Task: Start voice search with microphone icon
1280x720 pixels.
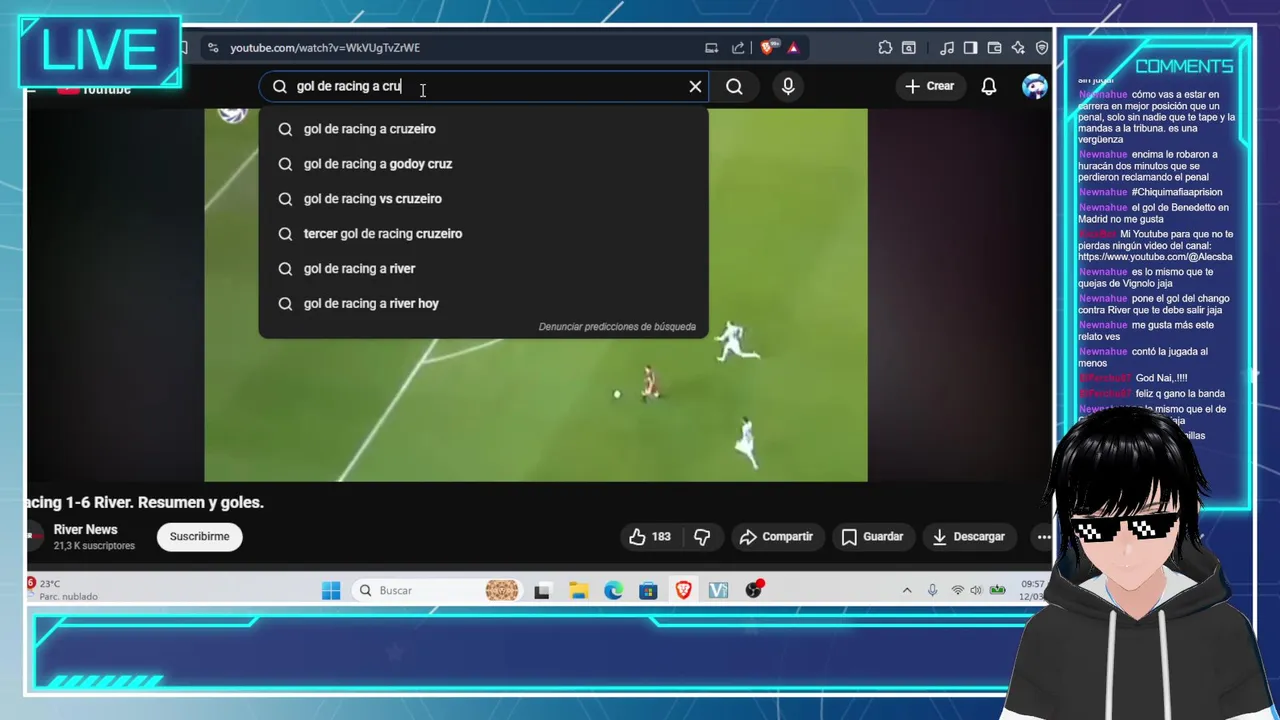Action: click(788, 87)
